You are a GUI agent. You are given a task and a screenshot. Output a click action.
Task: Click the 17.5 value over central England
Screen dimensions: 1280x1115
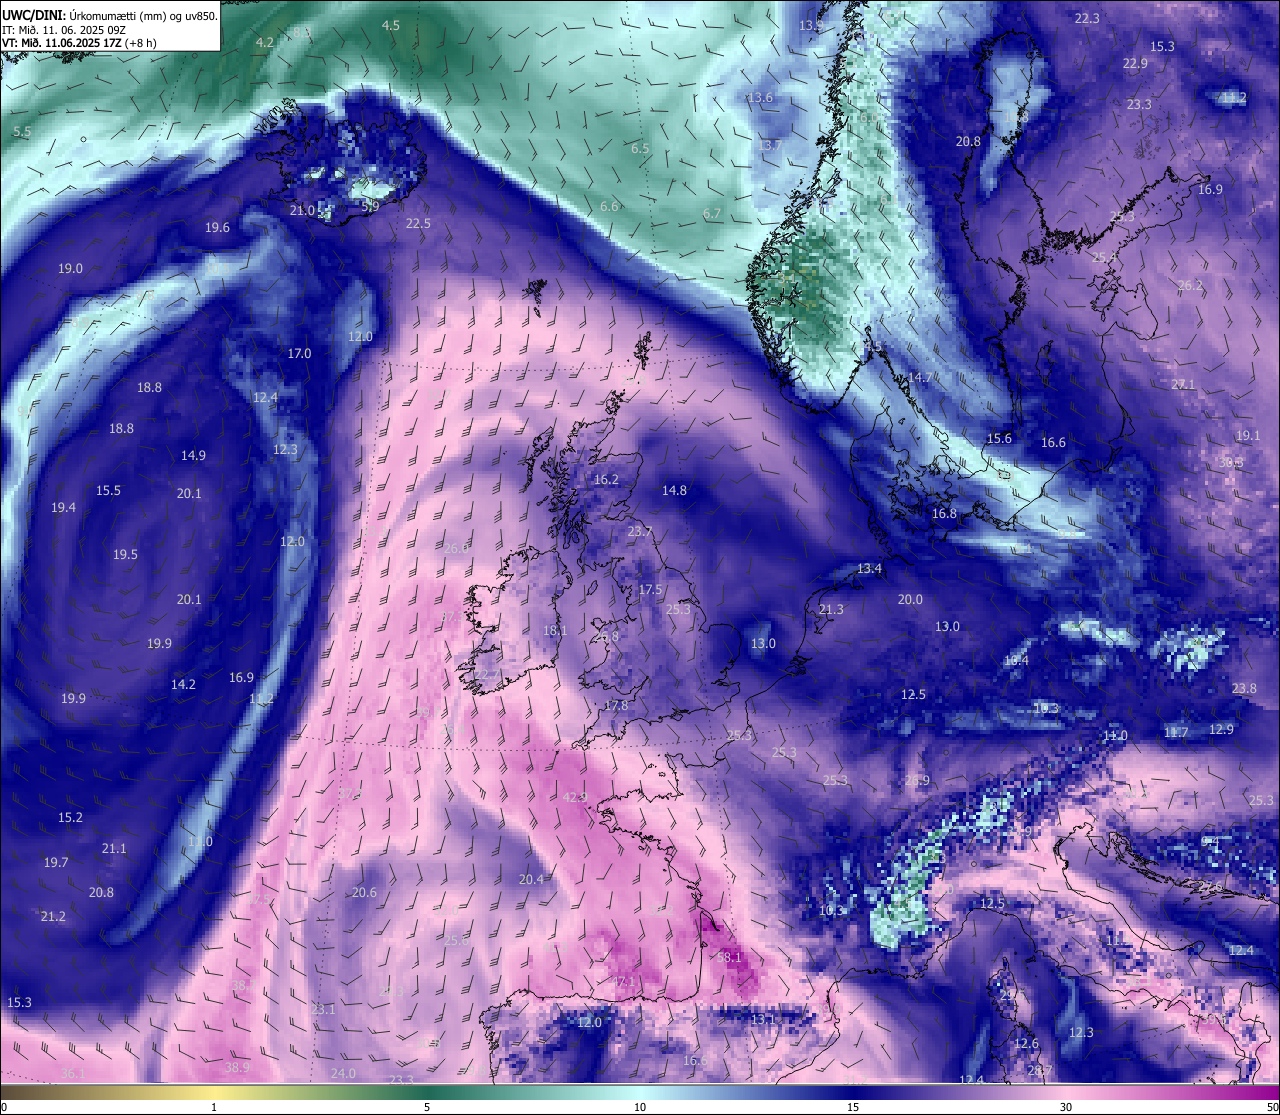(x=650, y=589)
